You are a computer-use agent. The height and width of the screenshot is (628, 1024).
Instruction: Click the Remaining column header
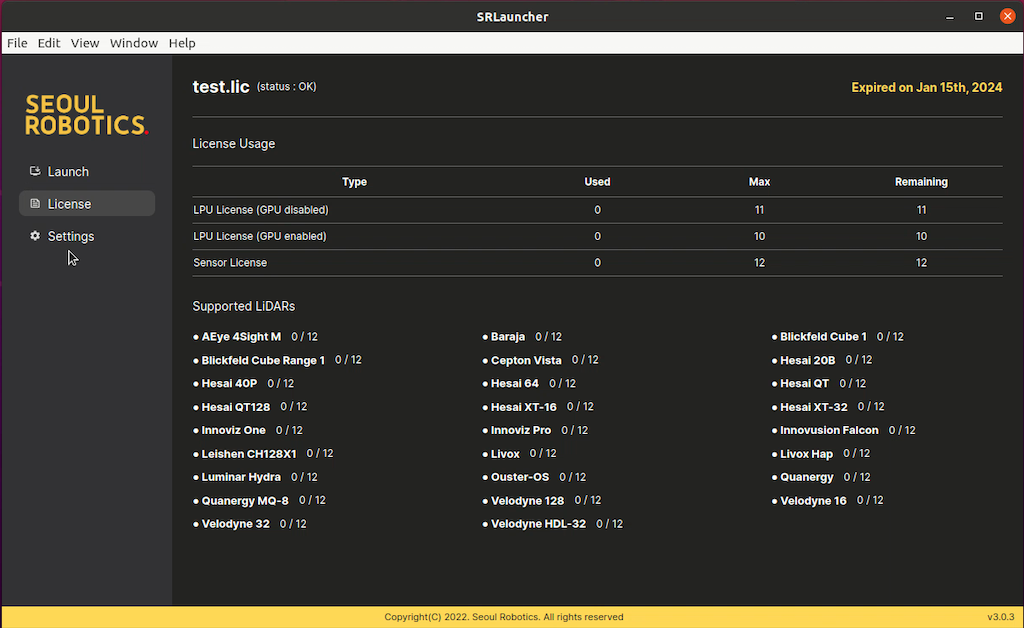(x=921, y=182)
